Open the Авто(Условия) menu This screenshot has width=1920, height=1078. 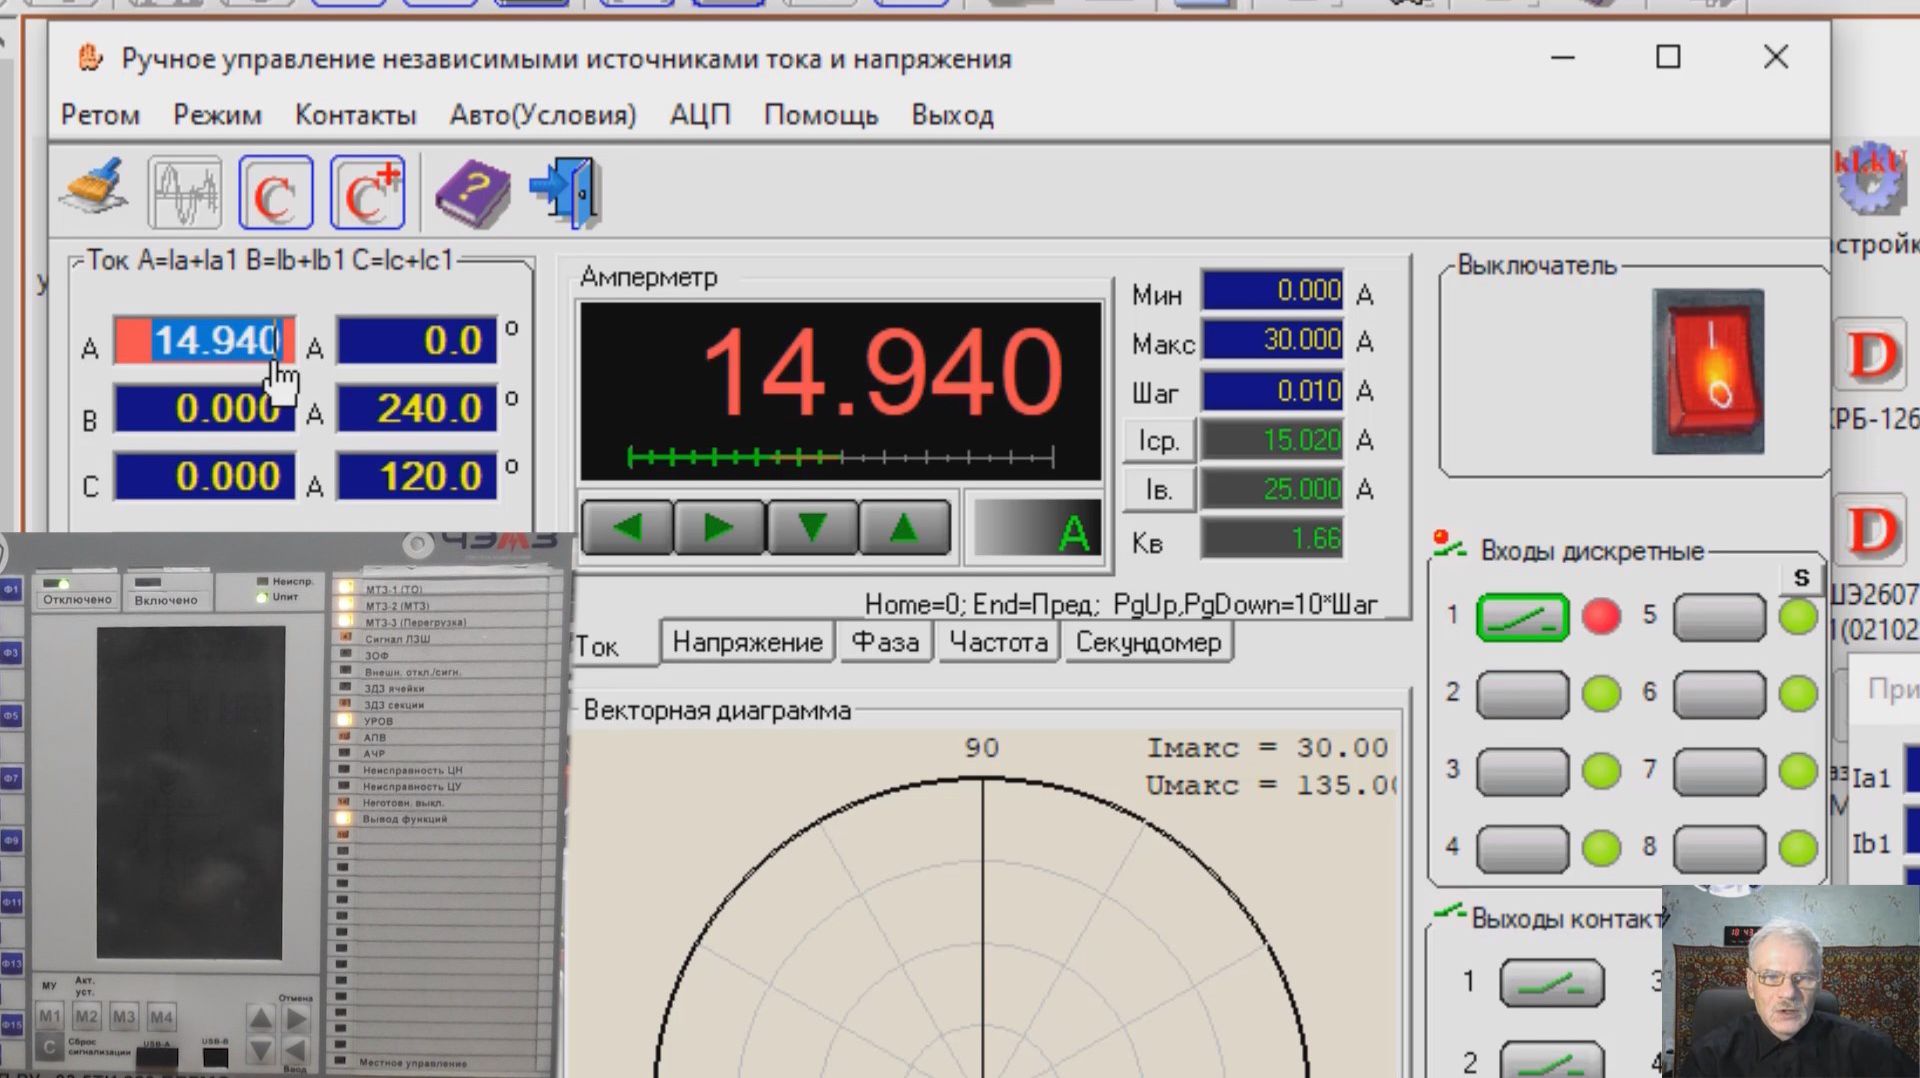(x=543, y=116)
